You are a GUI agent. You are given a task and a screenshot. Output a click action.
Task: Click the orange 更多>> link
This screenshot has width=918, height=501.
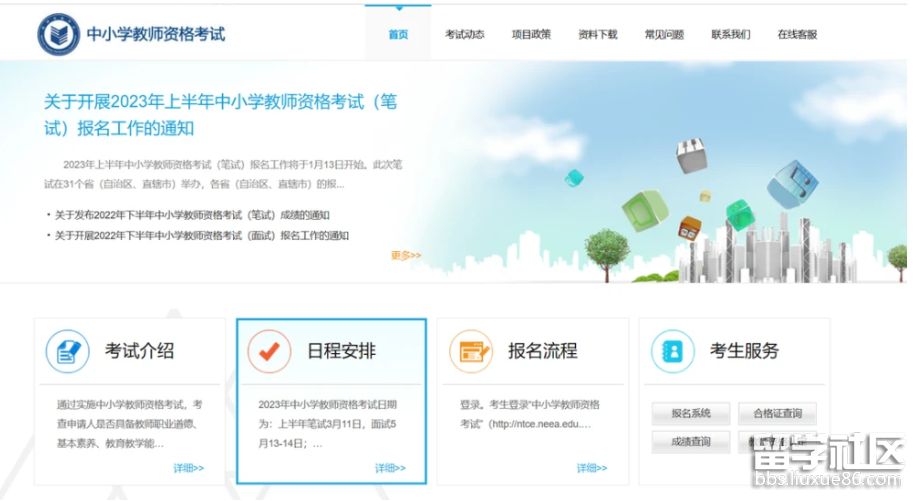pyautogui.click(x=406, y=255)
